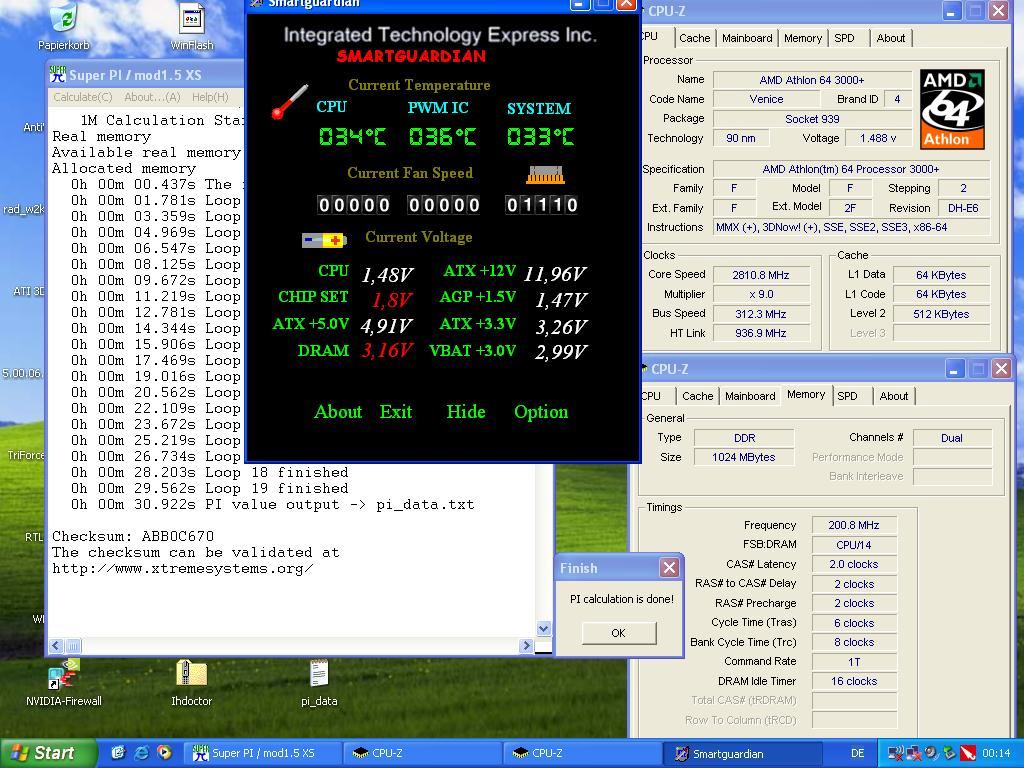This screenshot has width=1024, height=768.
Task: Switch to About tab in lower CPU-Z
Action: point(893,396)
